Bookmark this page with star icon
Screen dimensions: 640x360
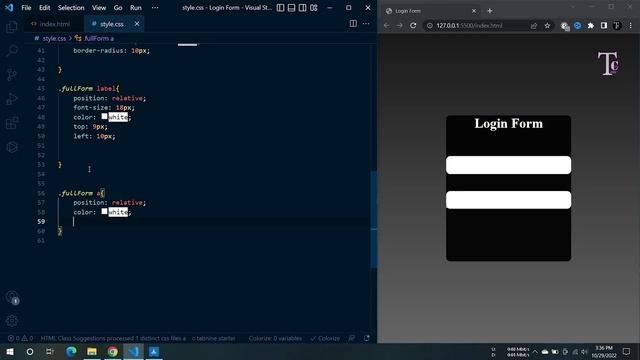[x=547, y=26]
